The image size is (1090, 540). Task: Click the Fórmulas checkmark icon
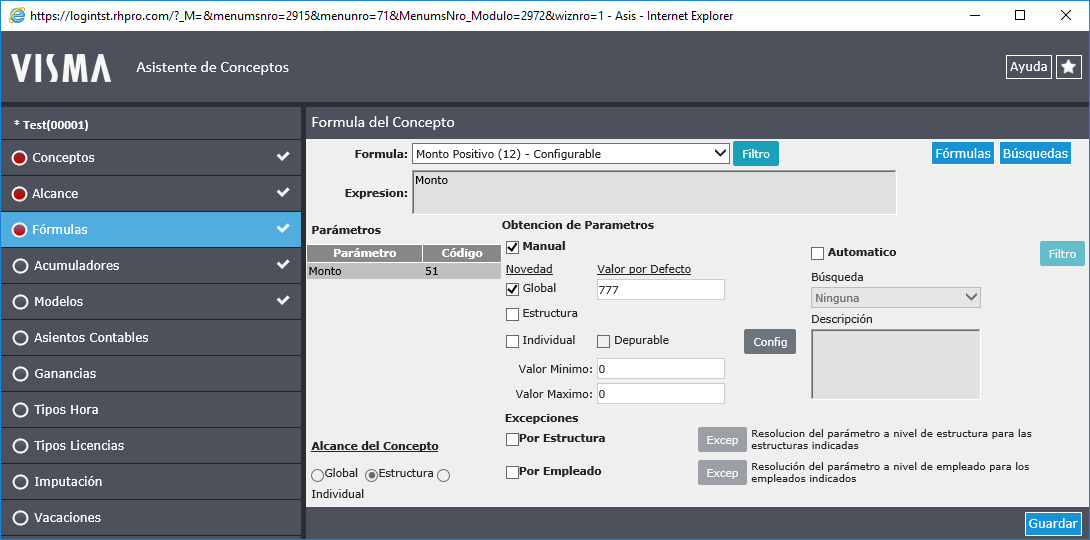tap(283, 229)
